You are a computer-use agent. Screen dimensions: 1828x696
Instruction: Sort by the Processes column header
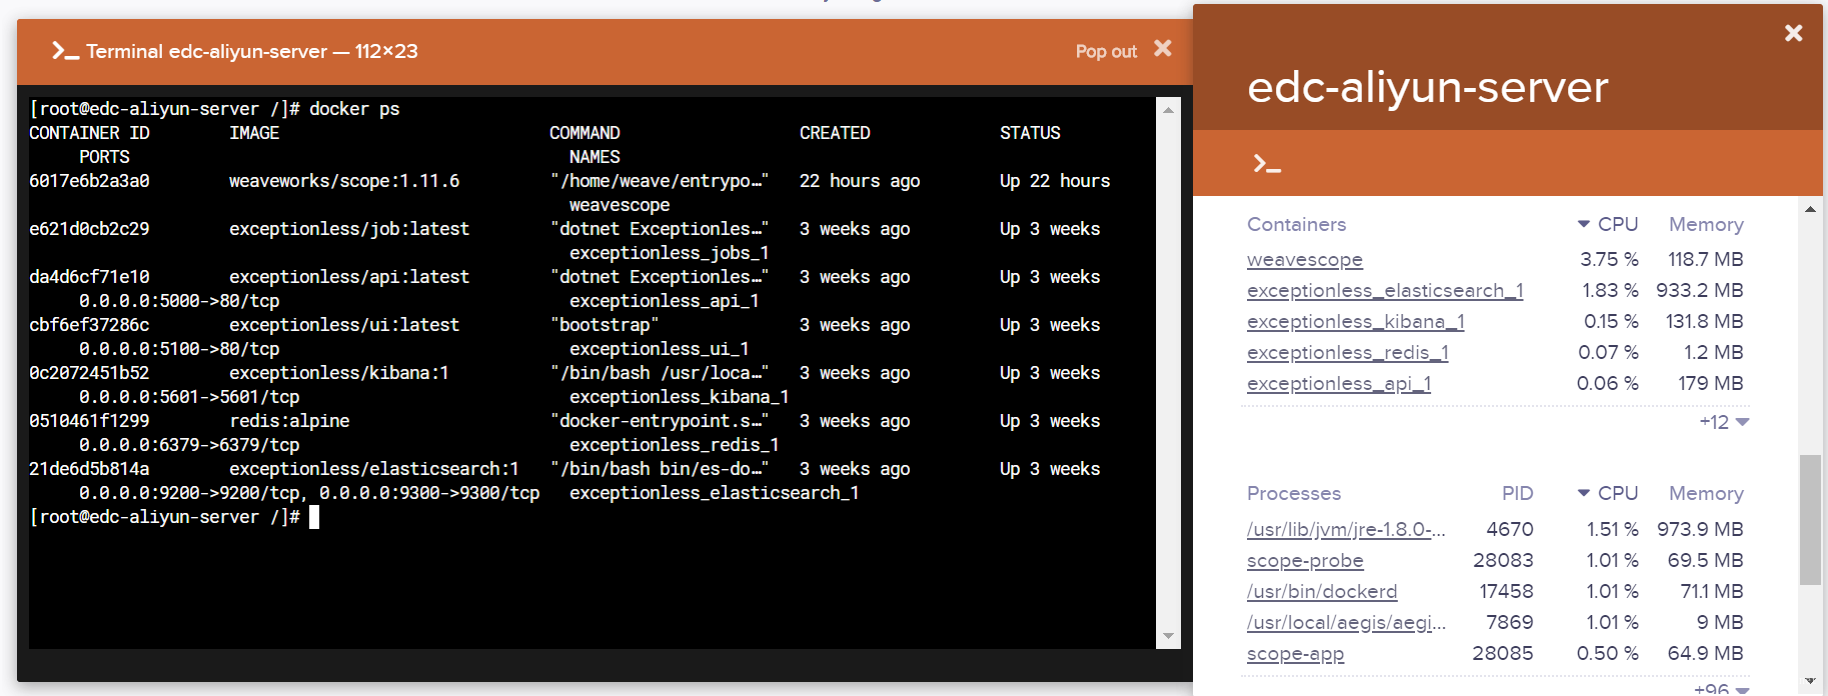tap(1294, 493)
